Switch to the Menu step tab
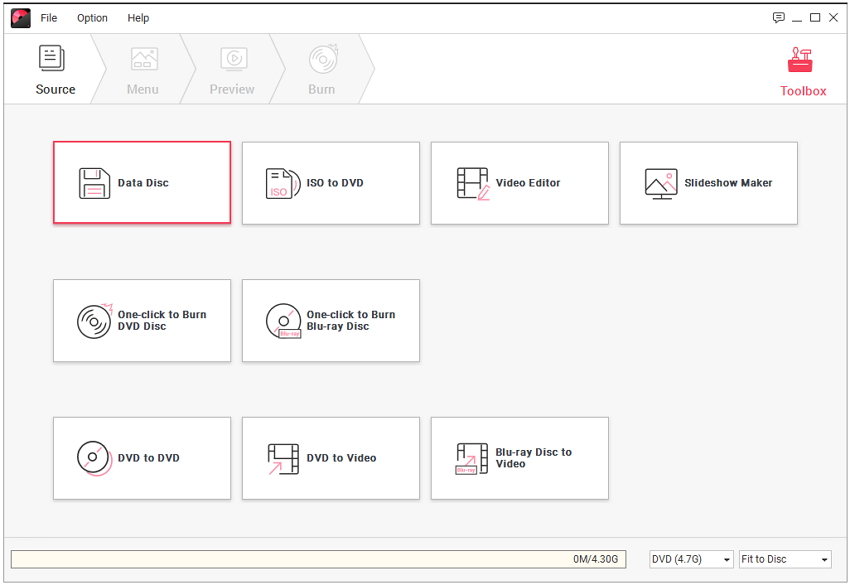Screen dimensions: 850x585 [x=143, y=69]
